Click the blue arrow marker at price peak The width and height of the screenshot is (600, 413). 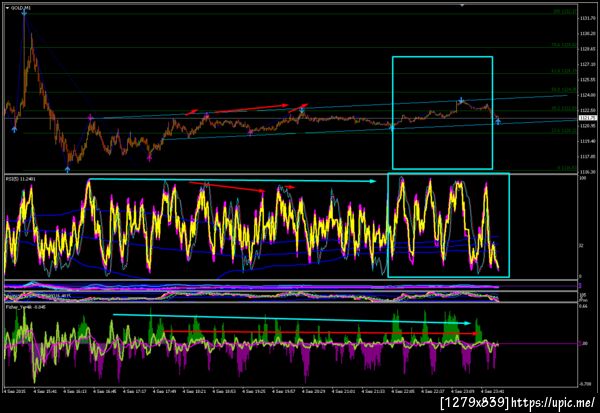point(24,13)
